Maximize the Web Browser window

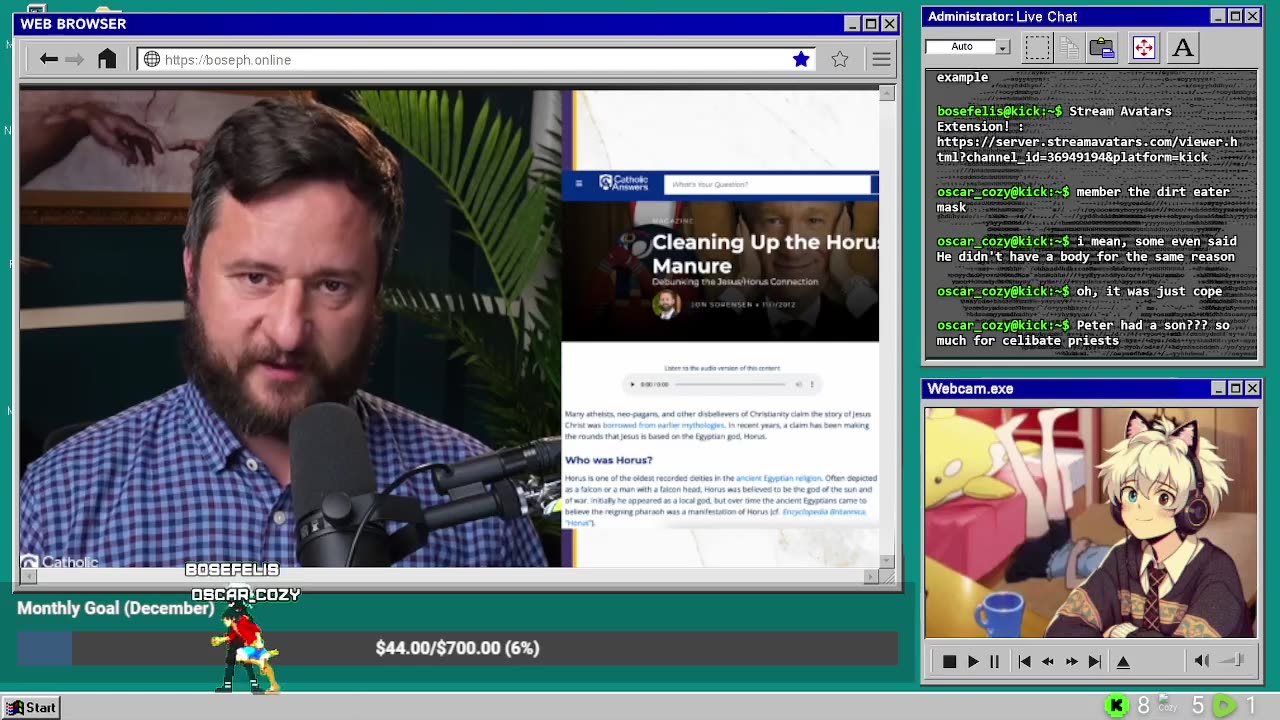point(870,24)
